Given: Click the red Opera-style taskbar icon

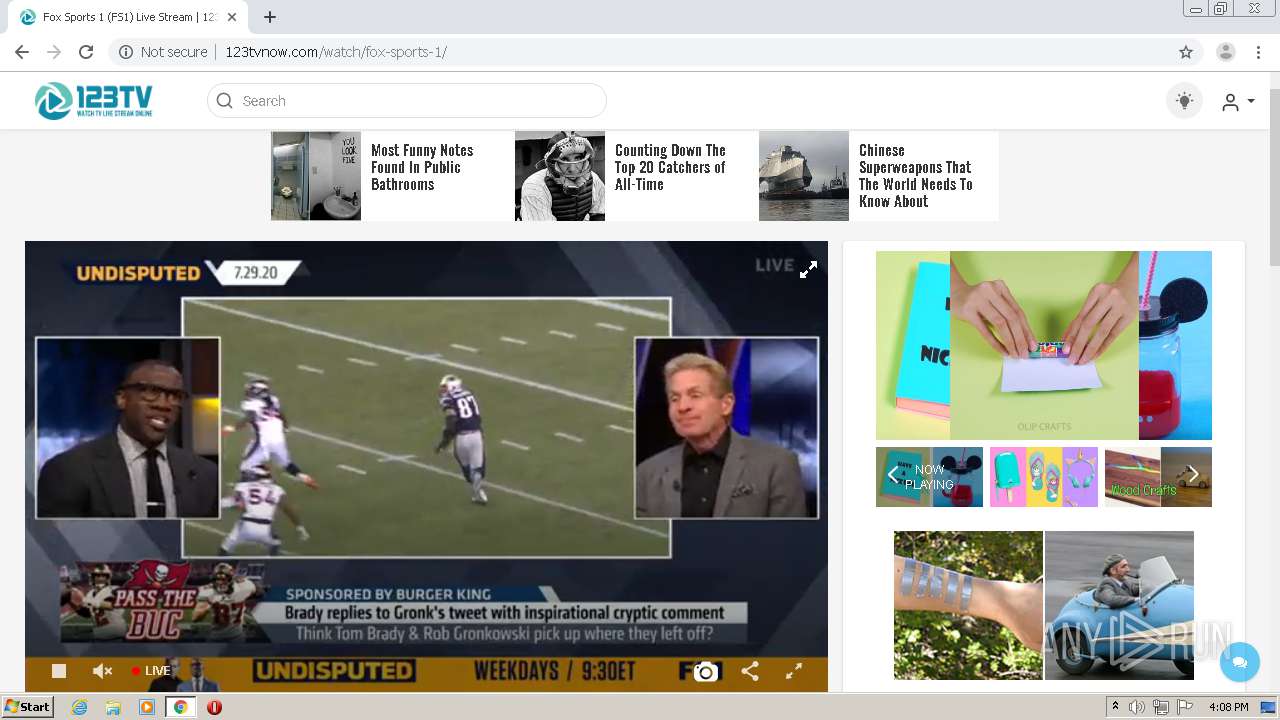Looking at the screenshot, I should tap(214, 707).
